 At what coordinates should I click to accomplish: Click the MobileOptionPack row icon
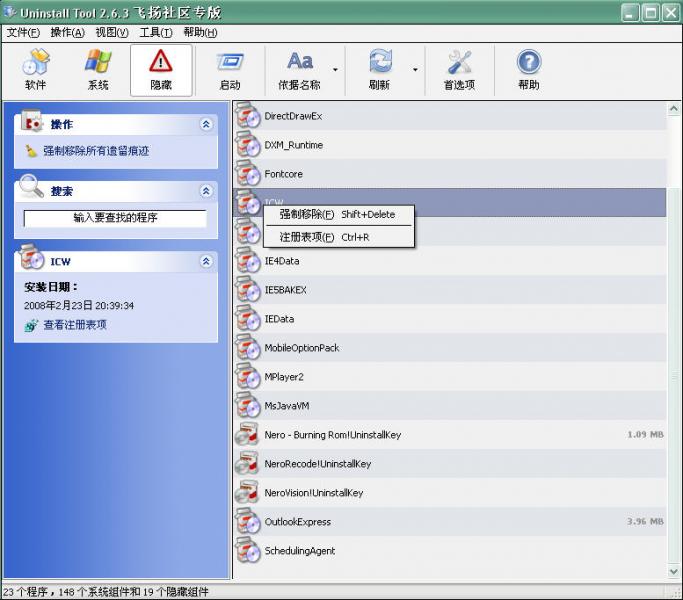pos(247,348)
